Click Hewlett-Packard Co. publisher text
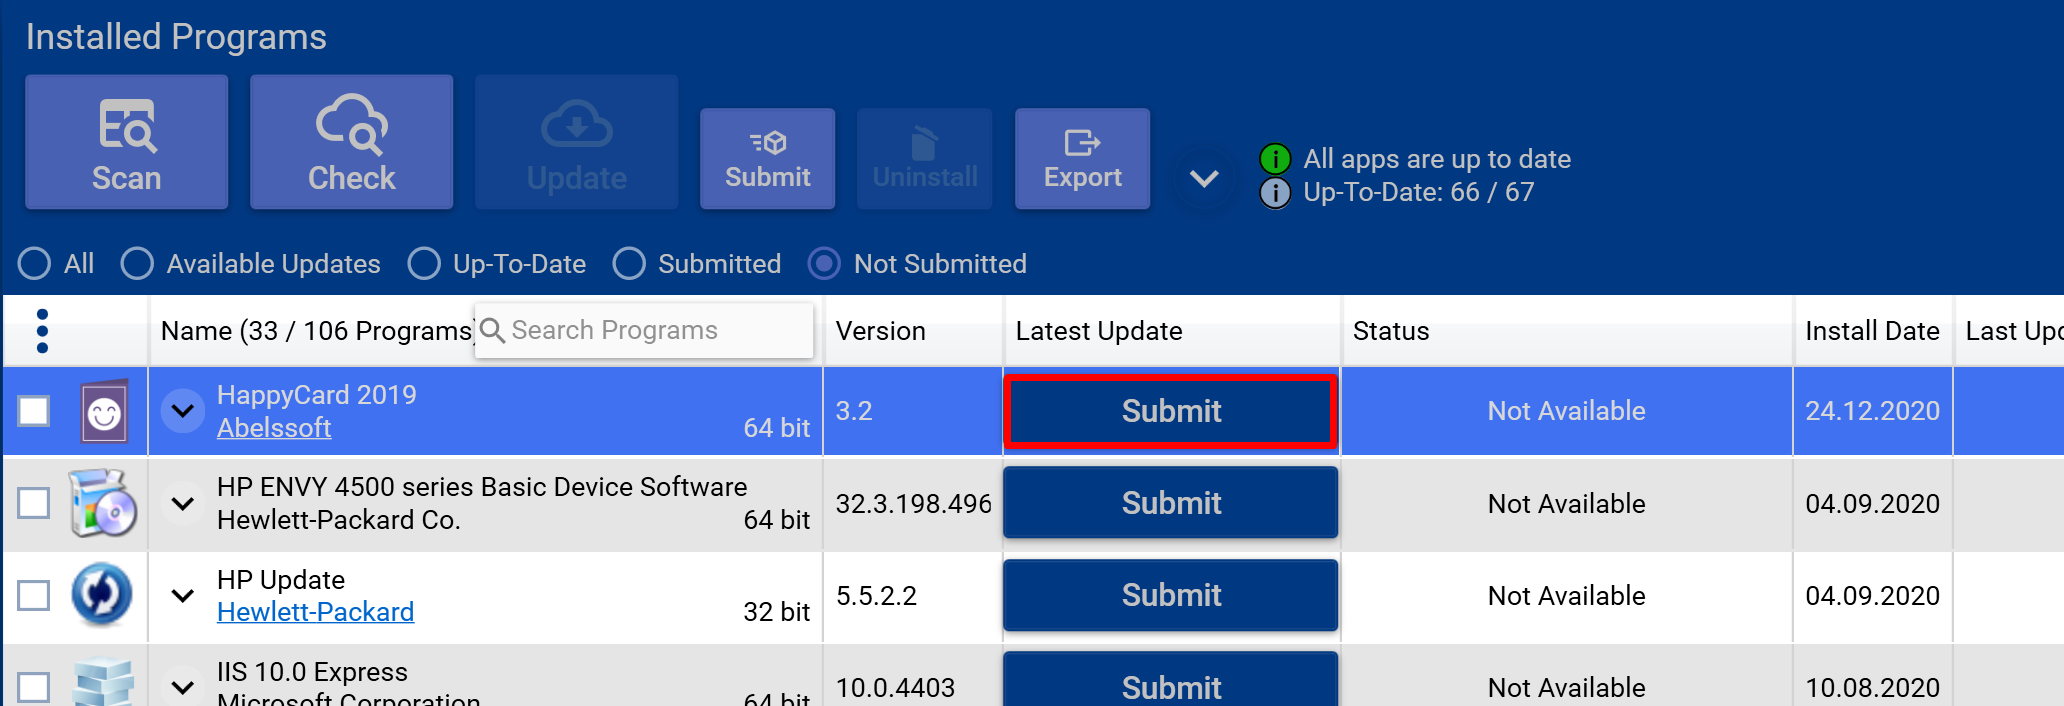 click(x=339, y=520)
